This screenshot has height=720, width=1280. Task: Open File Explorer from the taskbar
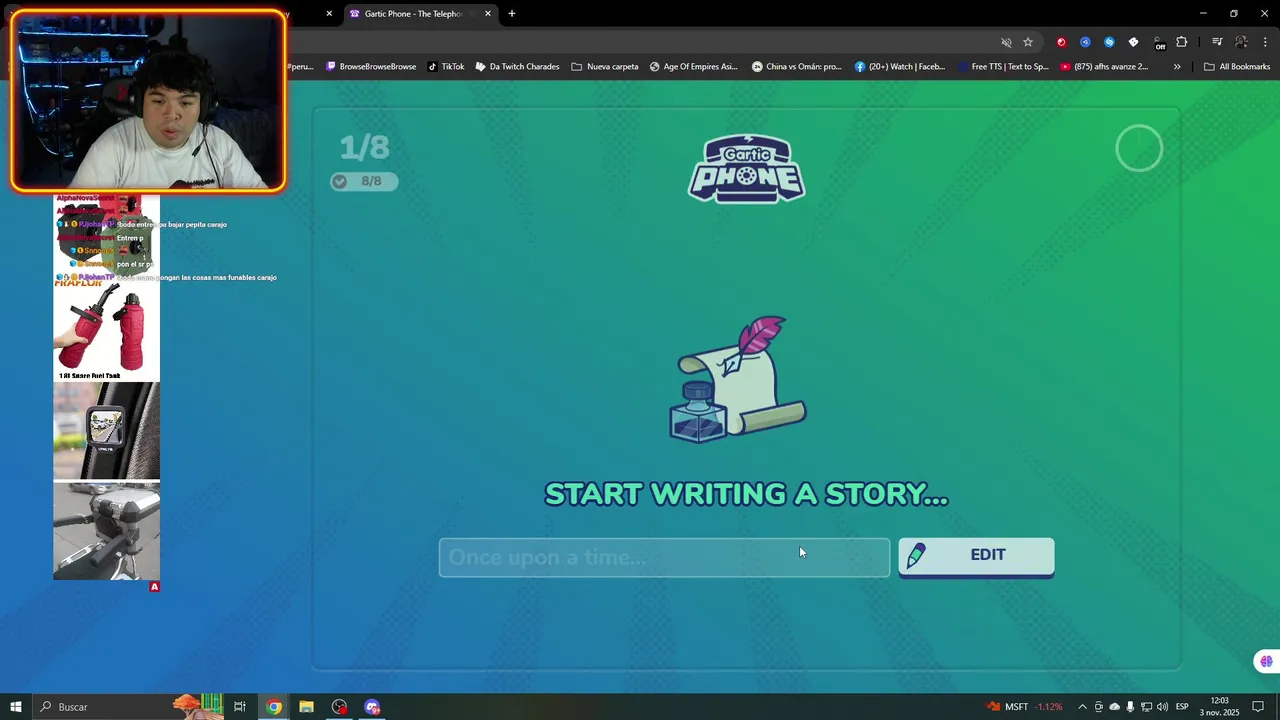pos(306,707)
